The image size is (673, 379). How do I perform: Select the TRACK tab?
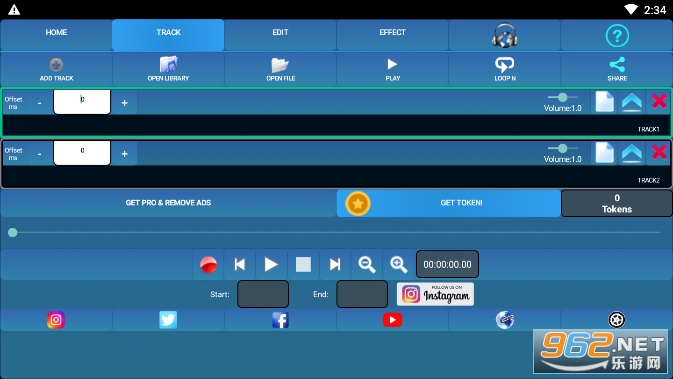(168, 35)
